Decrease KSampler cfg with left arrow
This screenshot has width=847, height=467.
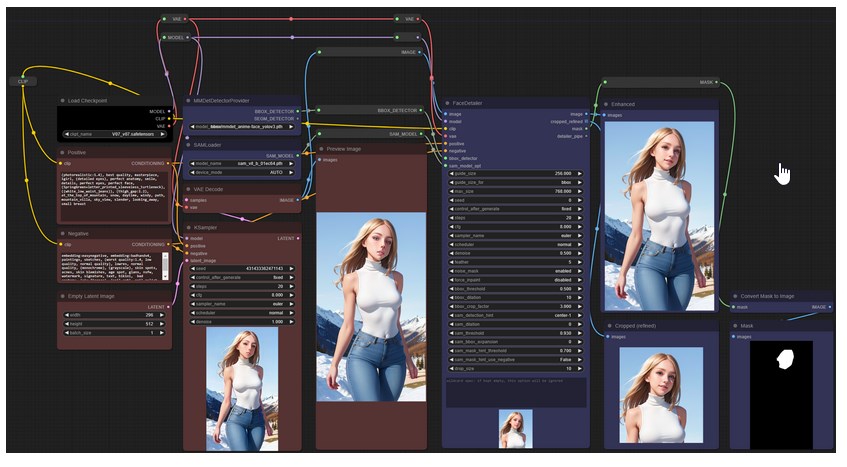click(193, 295)
